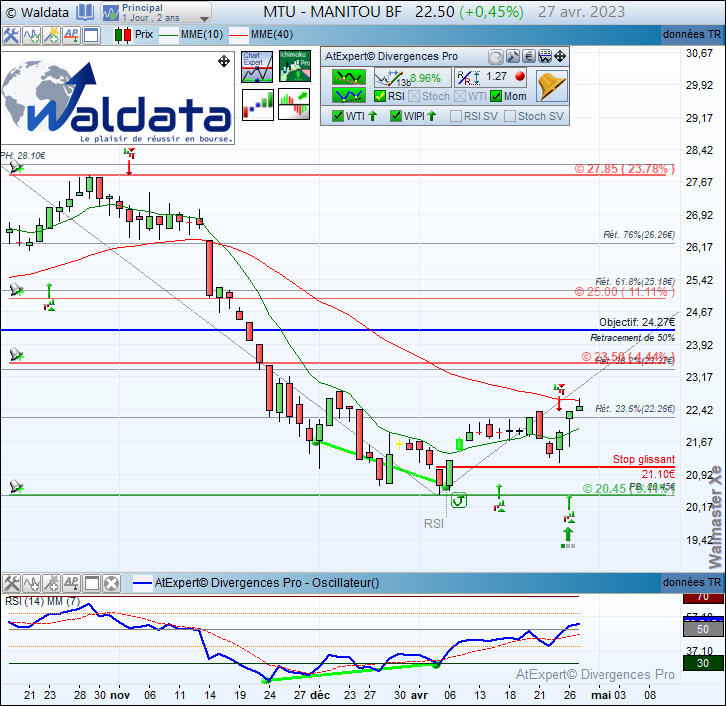Uncheck the Mom checkbox

496,96
